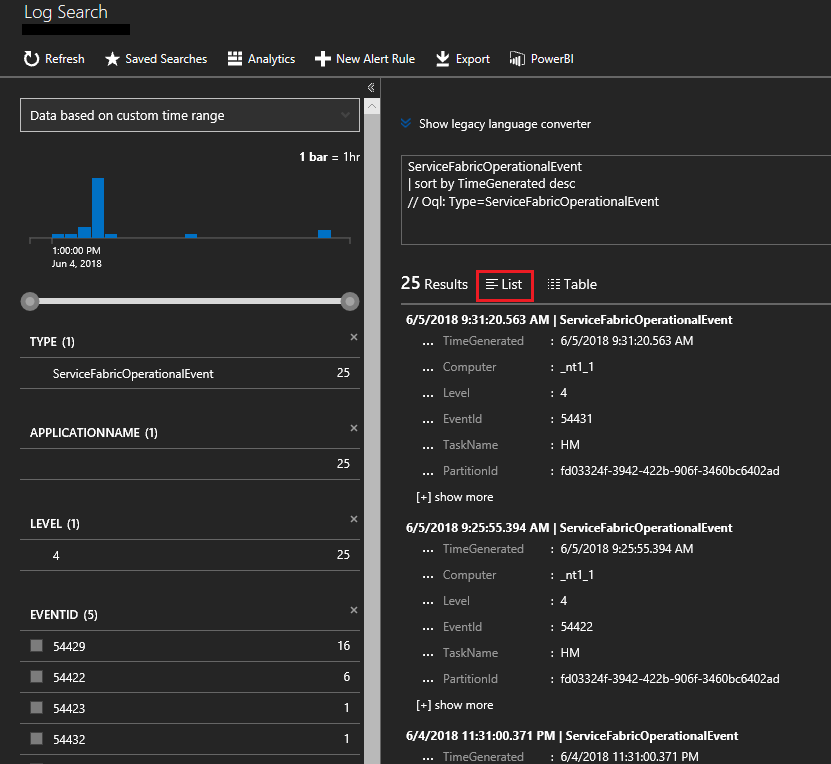Open PowerBI from the toolbar
Viewport: 831px width, 764px height.
click(517, 59)
